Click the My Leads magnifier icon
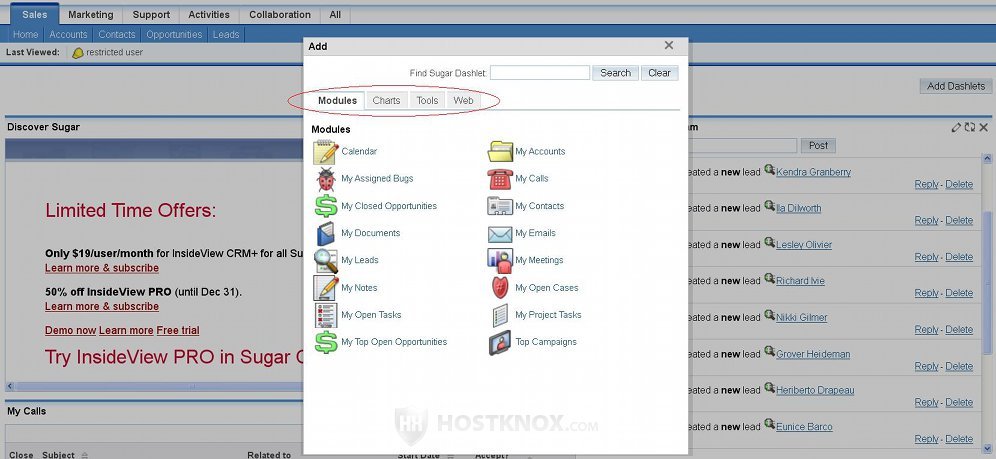The height and width of the screenshot is (459, 996). tap(326, 260)
